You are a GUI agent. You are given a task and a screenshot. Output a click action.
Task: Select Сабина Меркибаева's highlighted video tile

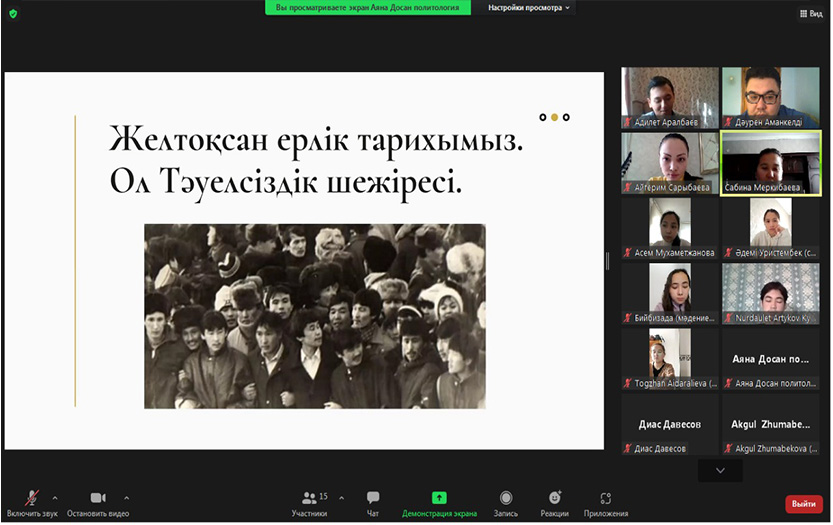[x=770, y=163]
